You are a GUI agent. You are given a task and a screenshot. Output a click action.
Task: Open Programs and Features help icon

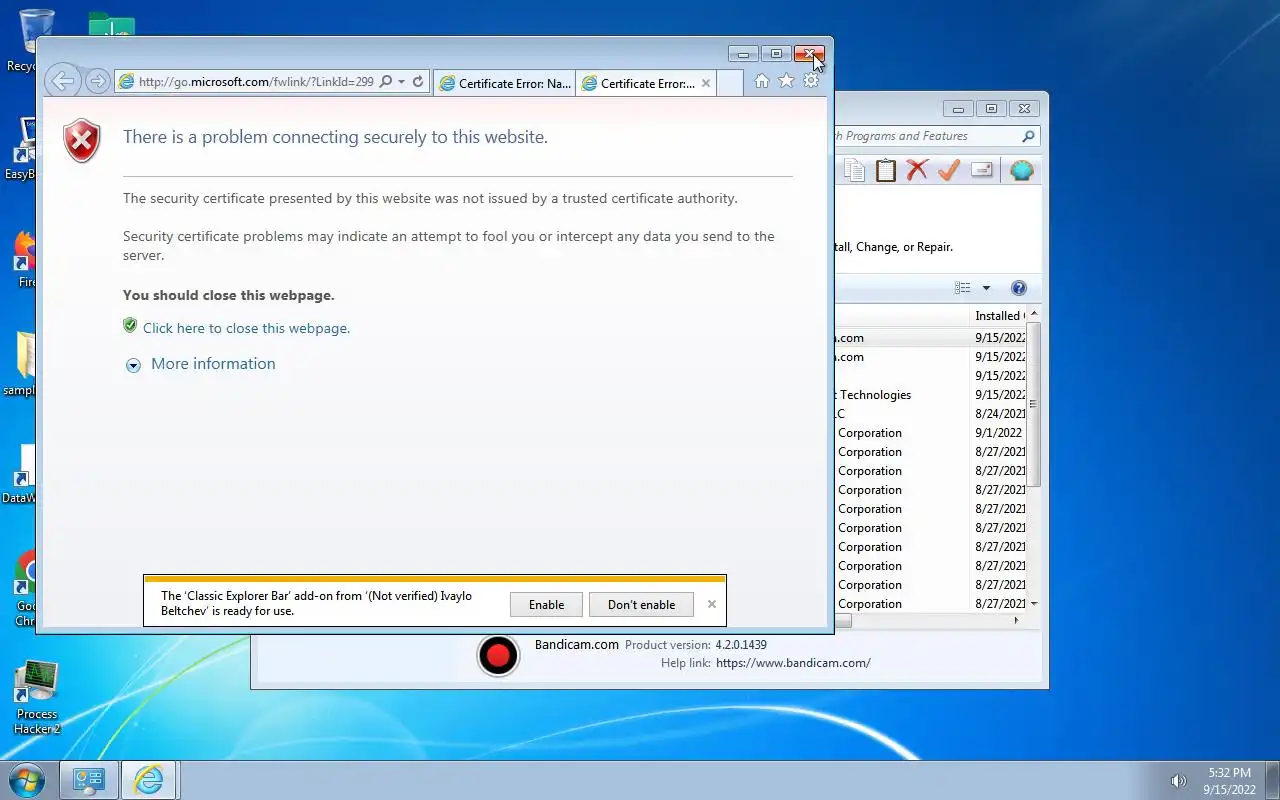(x=1019, y=288)
